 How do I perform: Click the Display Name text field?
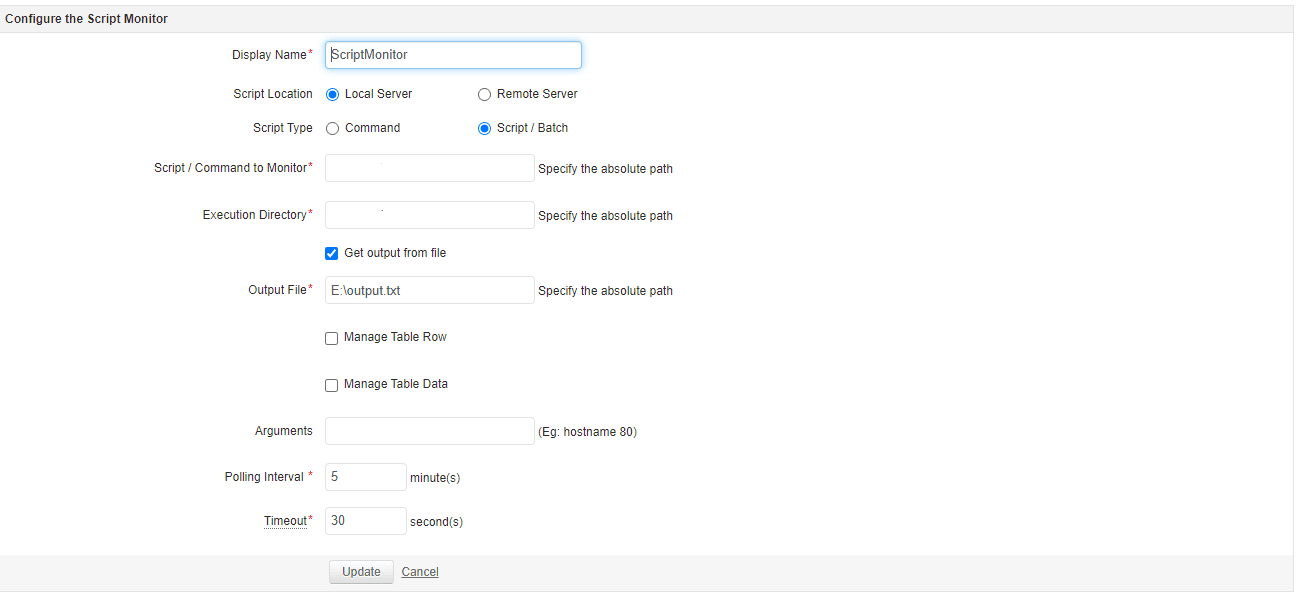[453, 55]
